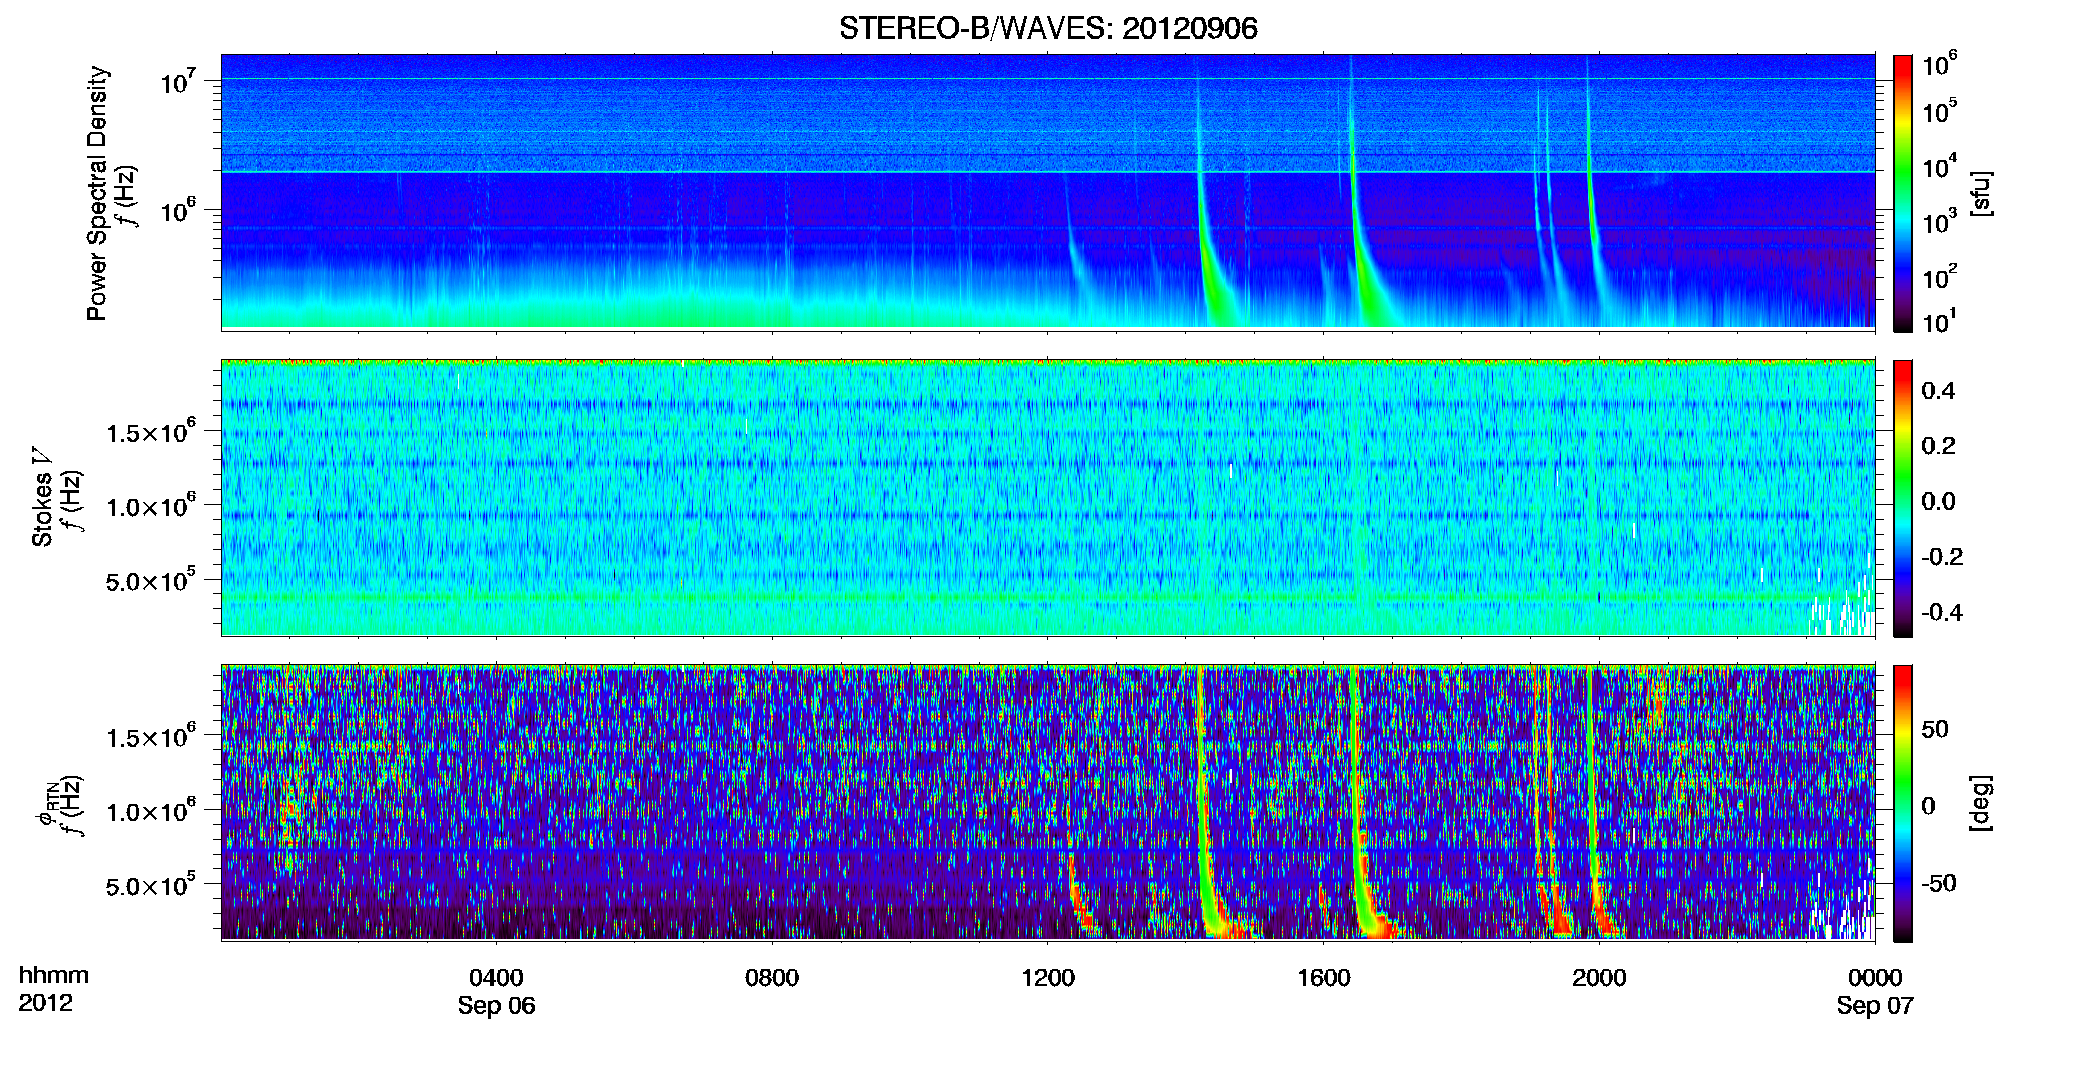Click the 10^6 label on top colorbar

coord(1939,65)
